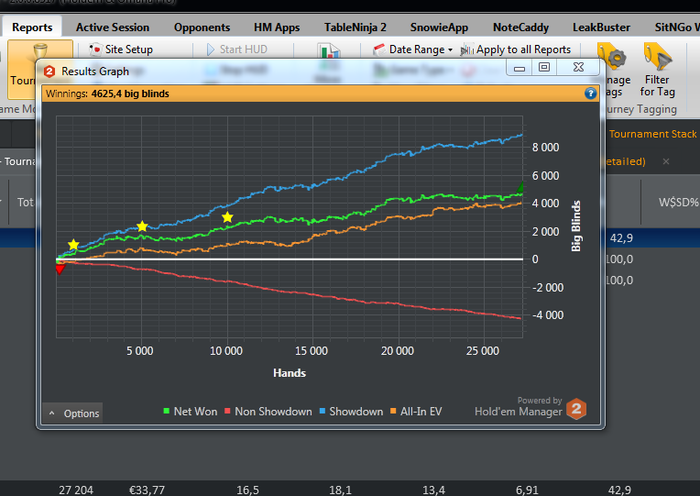Expand the Options panel
This screenshot has width=700, height=496.
point(73,413)
